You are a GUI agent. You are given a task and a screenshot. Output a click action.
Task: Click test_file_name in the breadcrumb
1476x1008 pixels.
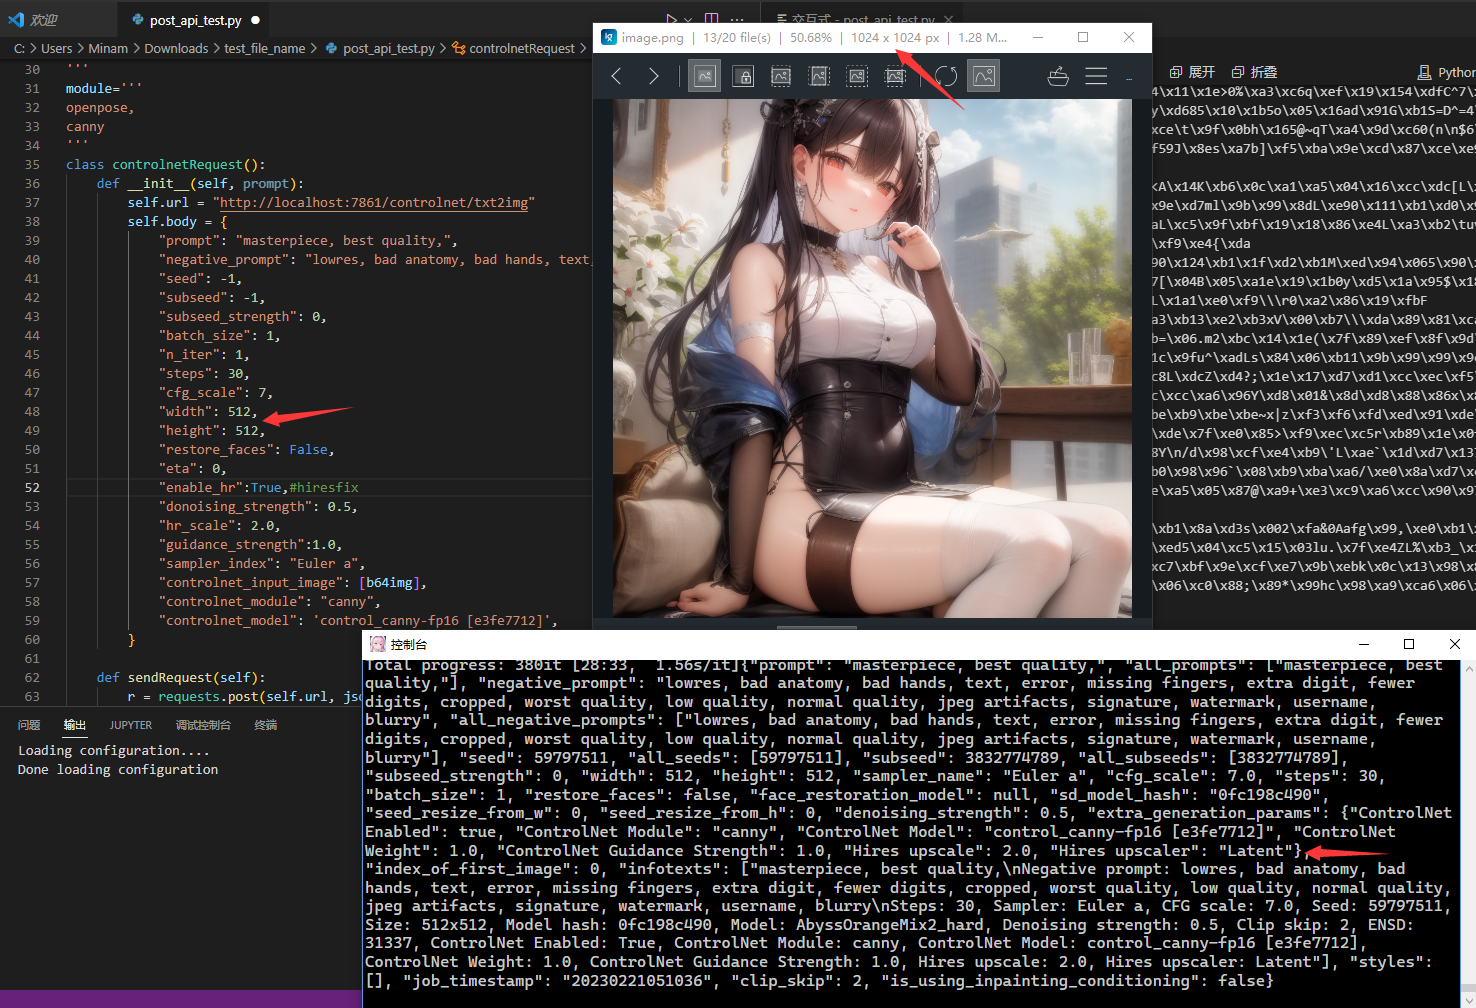tap(265, 48)
